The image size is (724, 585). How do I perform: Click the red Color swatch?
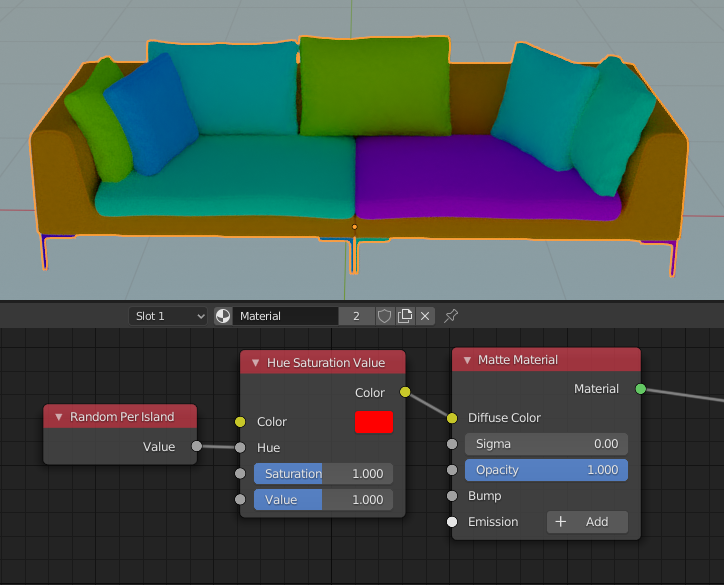click(374, 422)
